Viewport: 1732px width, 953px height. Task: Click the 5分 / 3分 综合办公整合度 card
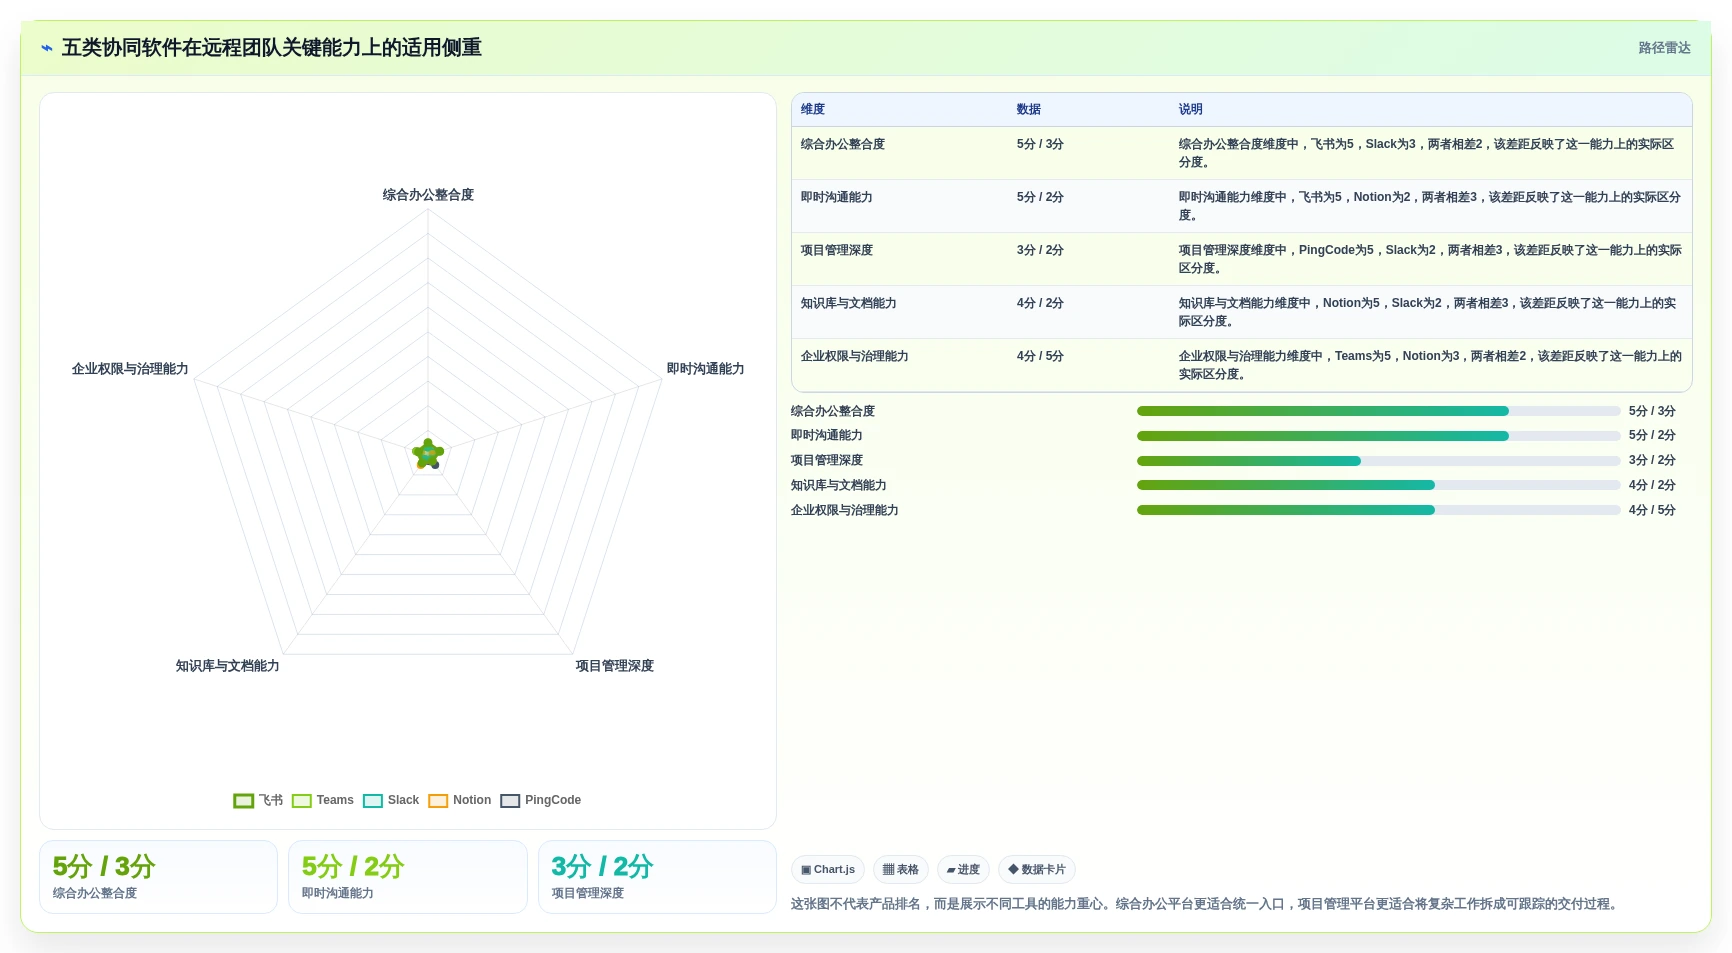pos(158,877)
